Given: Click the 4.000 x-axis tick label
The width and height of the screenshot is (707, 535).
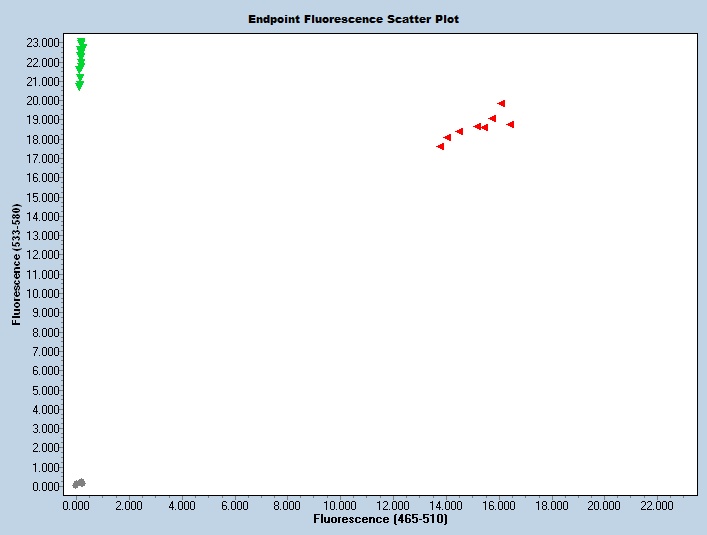Looking at the screenshot, I should tap(182, 506).
